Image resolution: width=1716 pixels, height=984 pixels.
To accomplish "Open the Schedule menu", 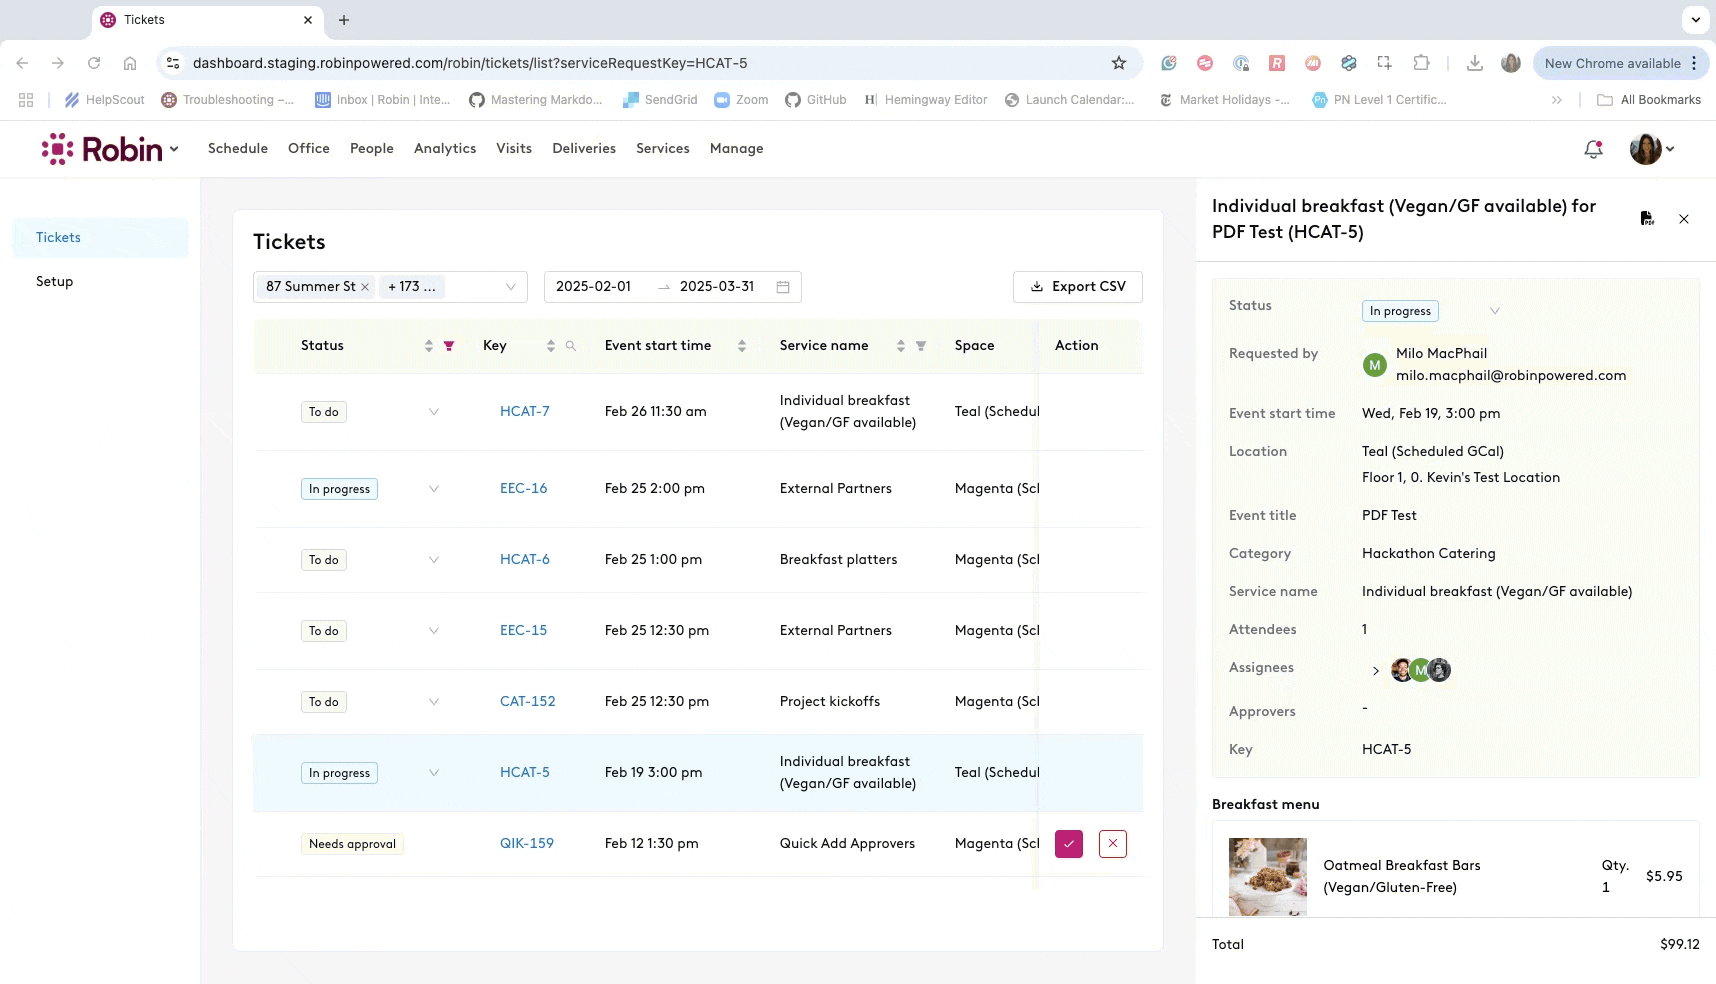I will pos(238,149).
